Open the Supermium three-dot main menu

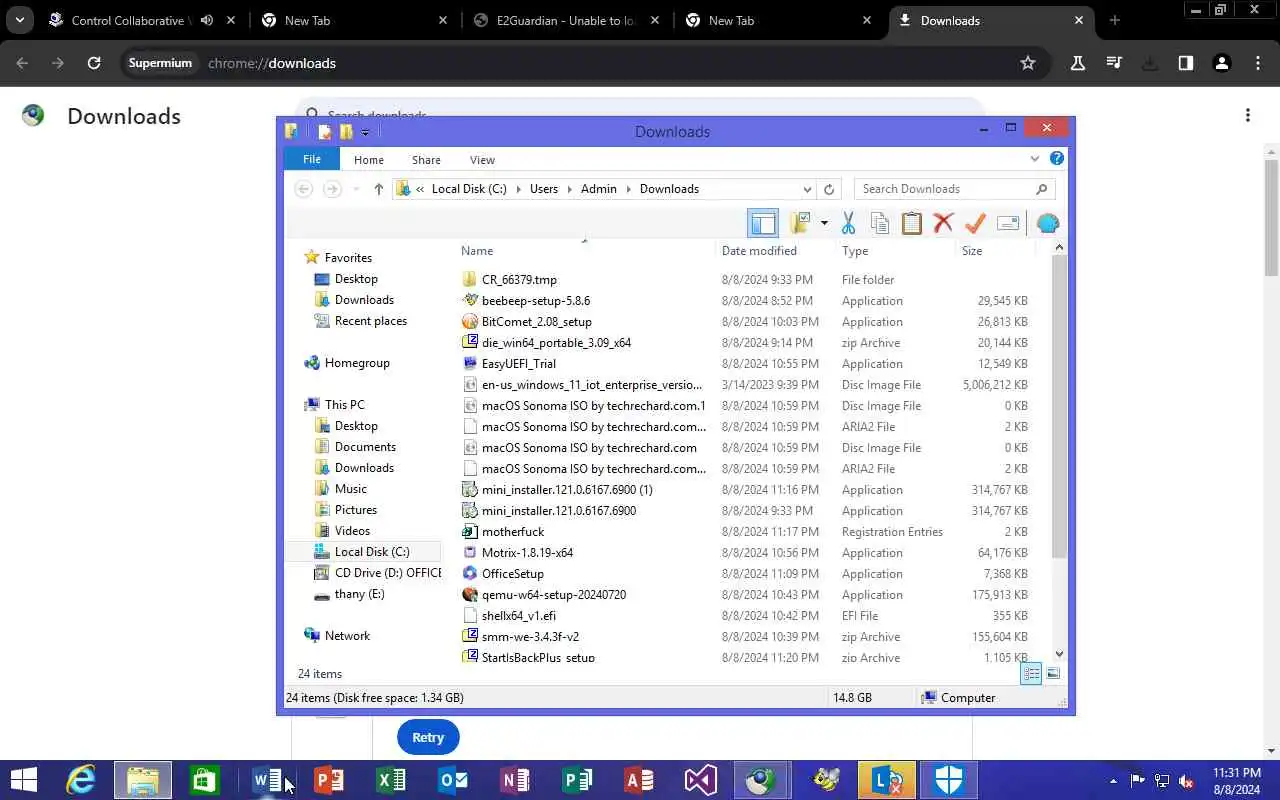click(1258, 63)
